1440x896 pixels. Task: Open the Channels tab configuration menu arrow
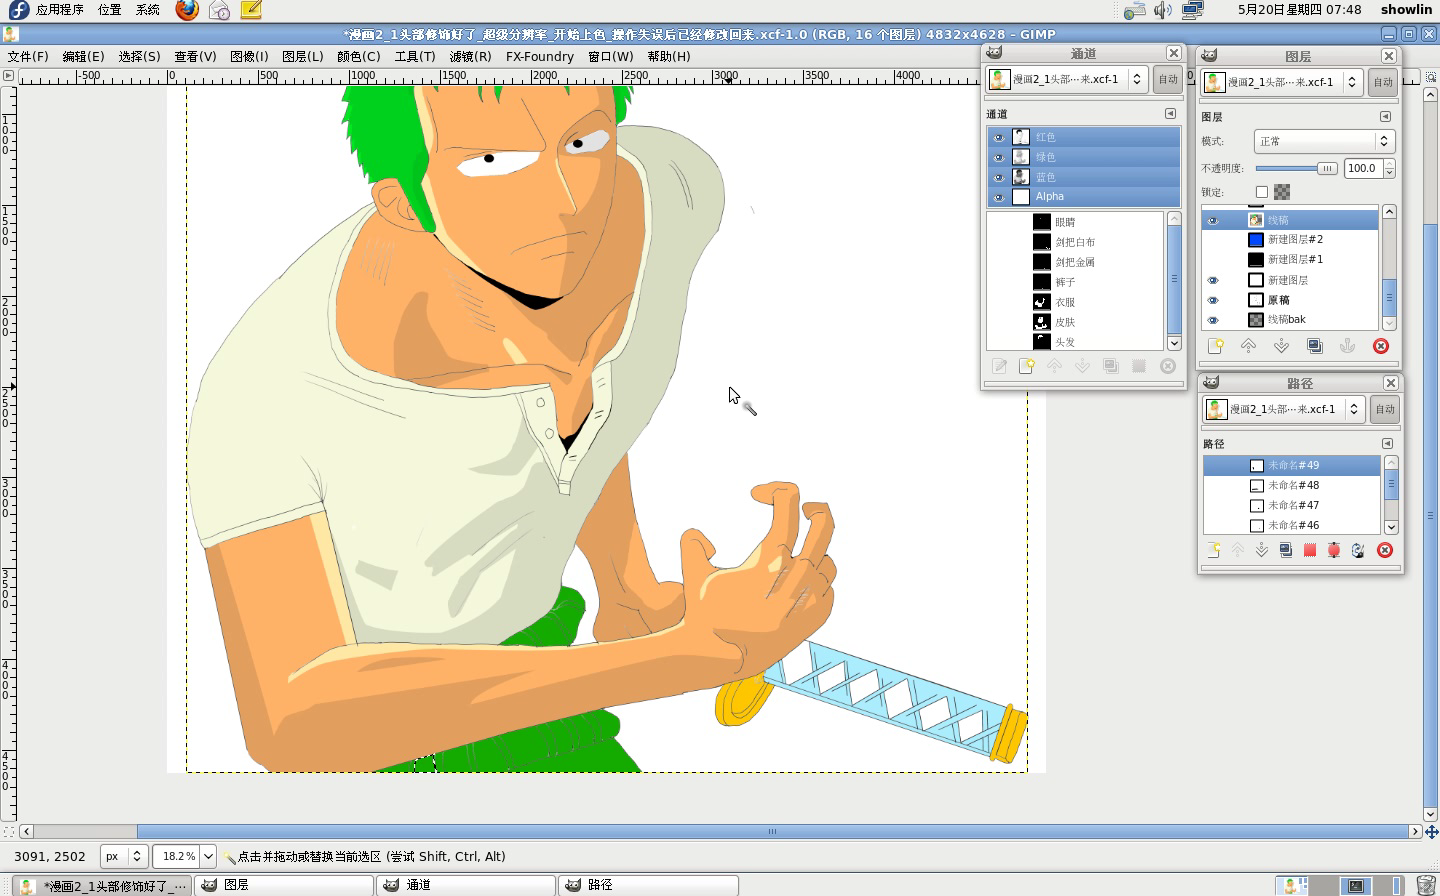(x=1170, y=114)
